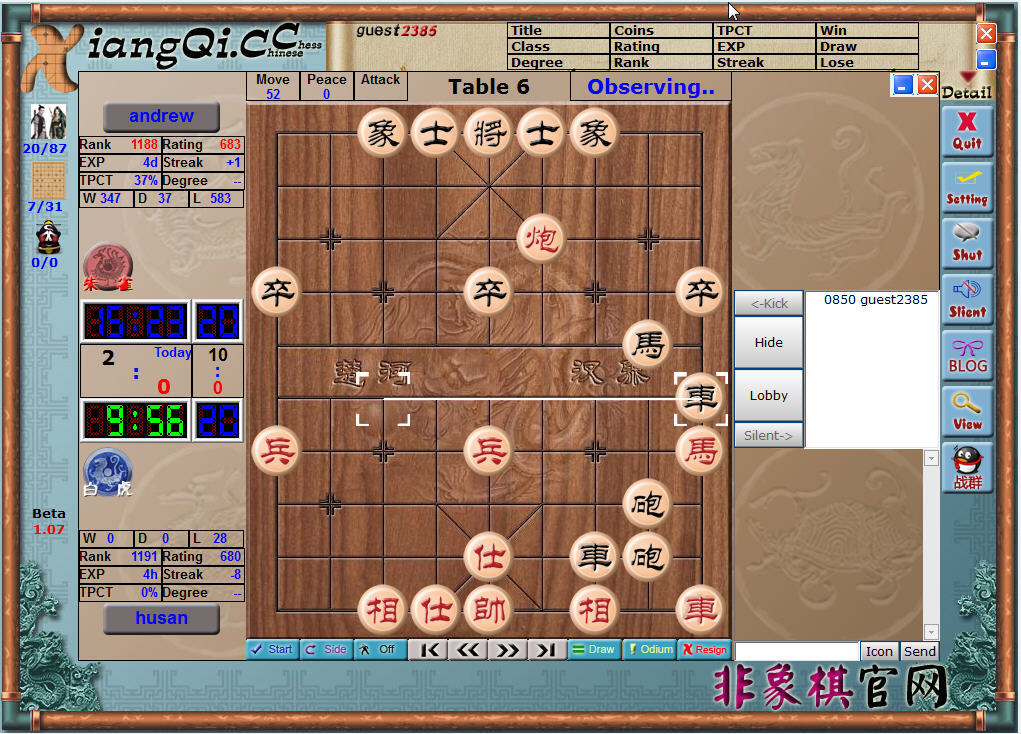The image size is (1021, 734).
Task: Select the Table 6 tab
Action: [x=489, y=87]
